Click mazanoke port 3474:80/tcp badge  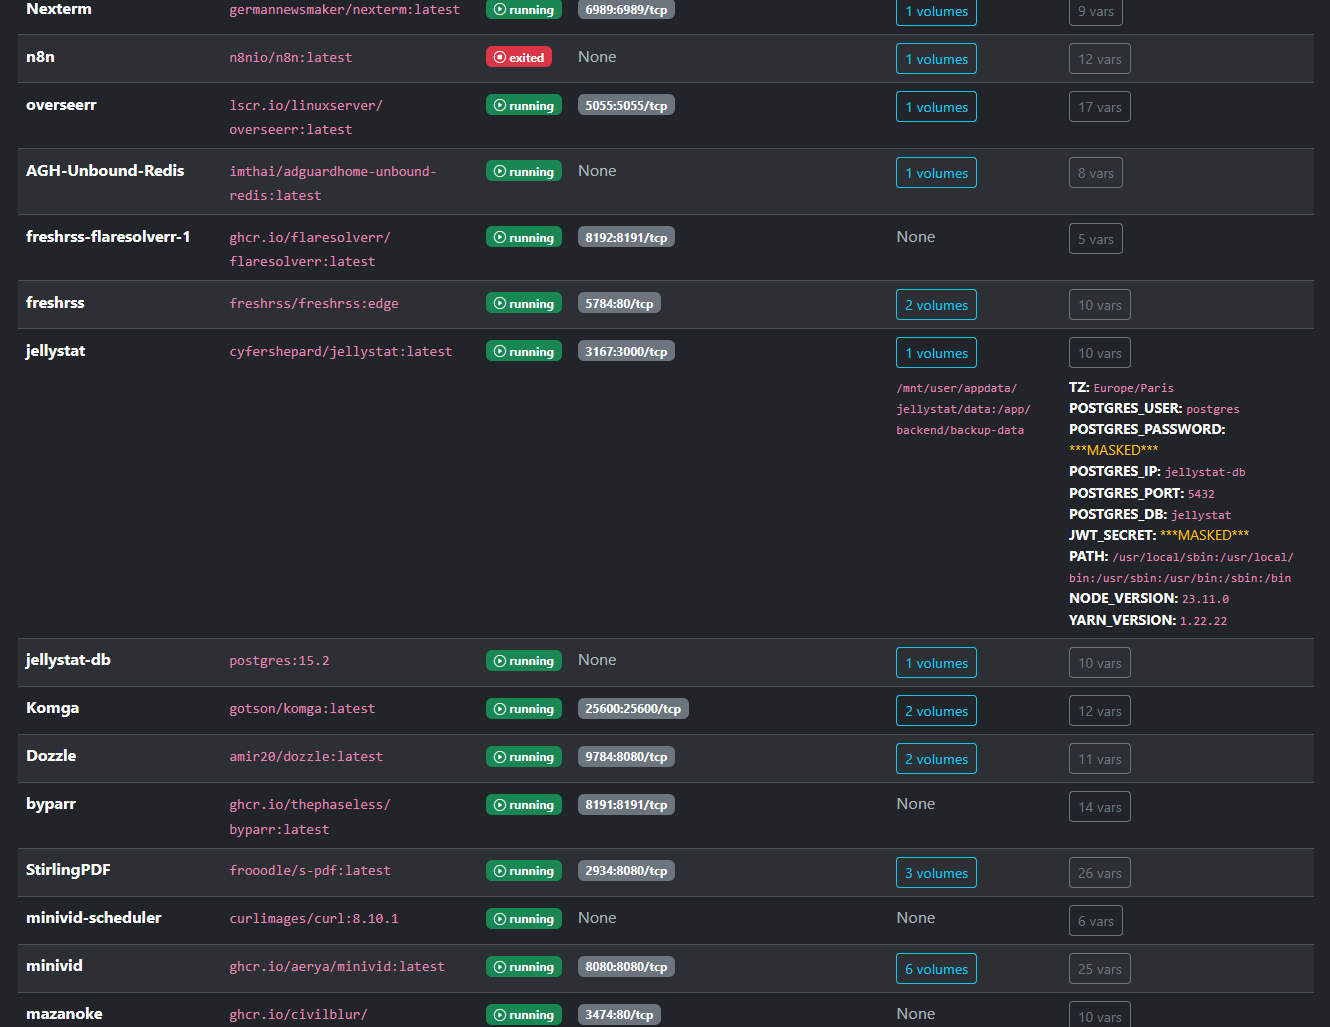point(619,1014)
